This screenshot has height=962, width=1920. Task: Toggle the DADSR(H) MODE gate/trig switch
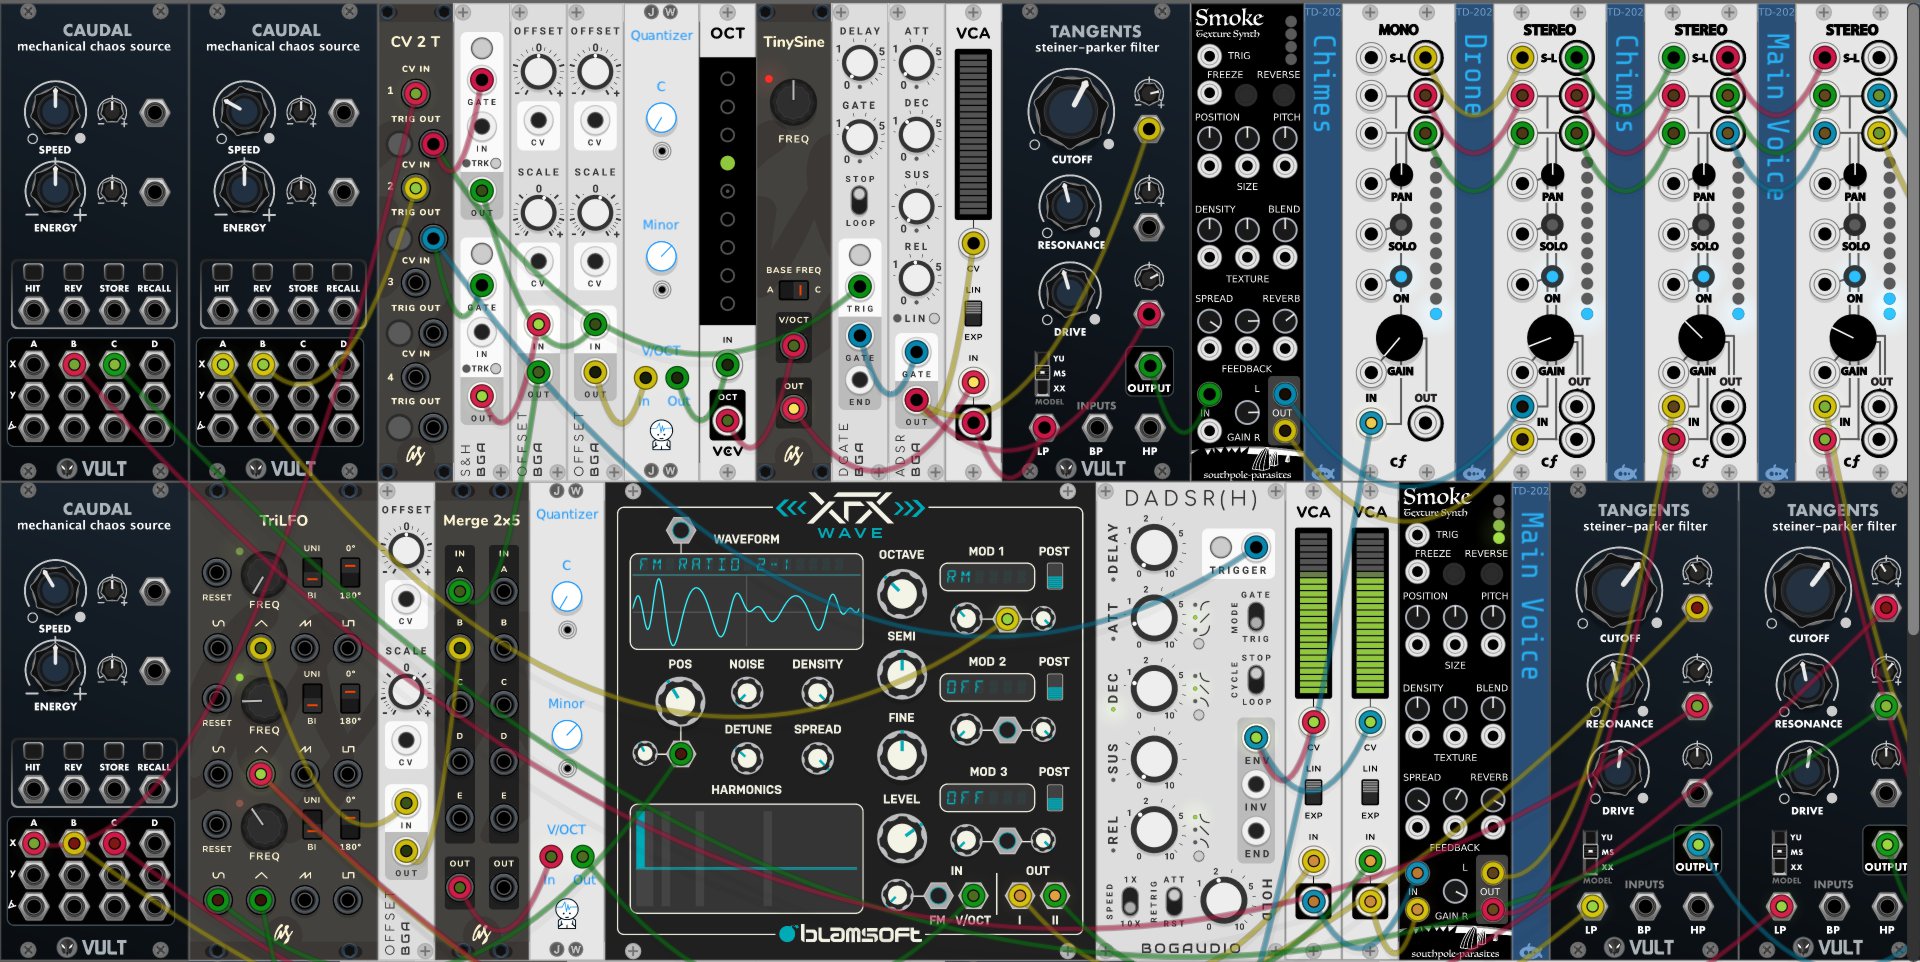tap(1256, 616)
